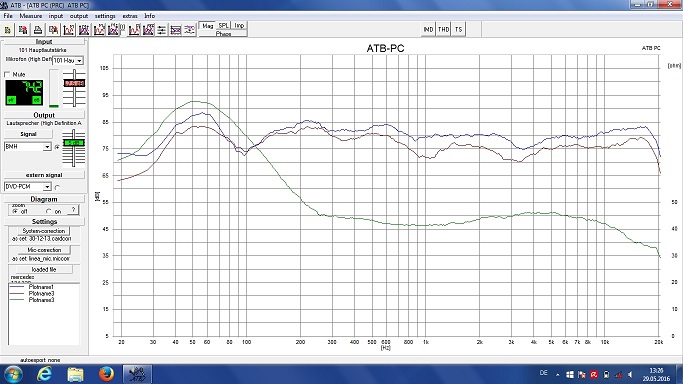Screen dimensions: 683x384
Task: Open the DVD-PCM extern signal dropdown
Action: point(47,187)
